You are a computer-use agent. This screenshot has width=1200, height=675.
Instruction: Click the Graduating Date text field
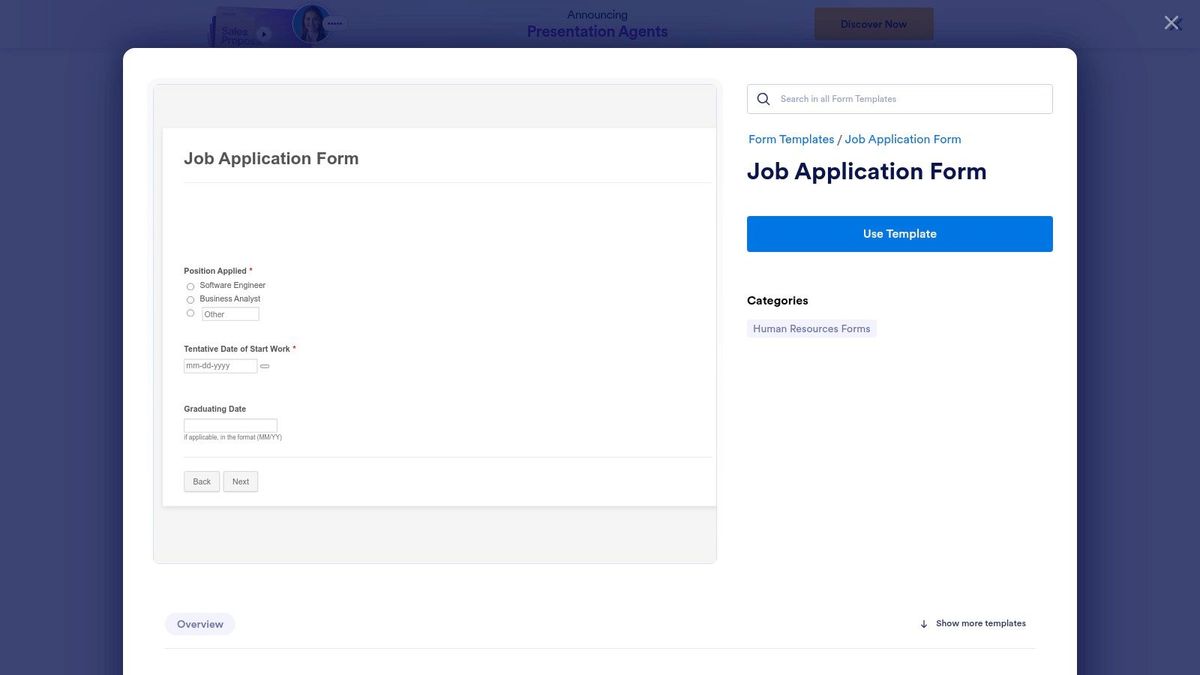click(x=230, y=424)
